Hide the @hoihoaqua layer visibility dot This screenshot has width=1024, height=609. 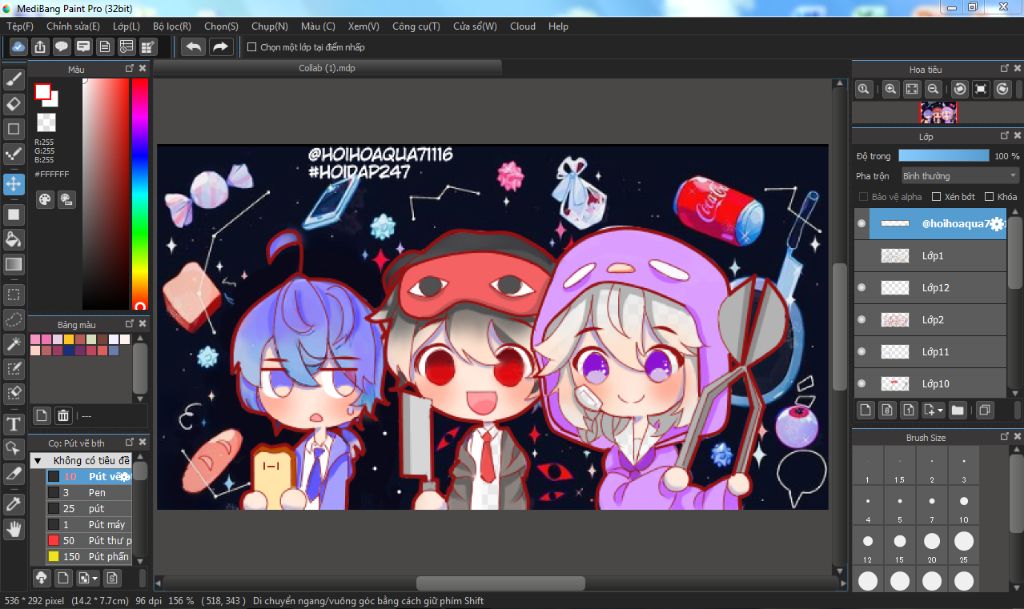[x=861, y=223]
